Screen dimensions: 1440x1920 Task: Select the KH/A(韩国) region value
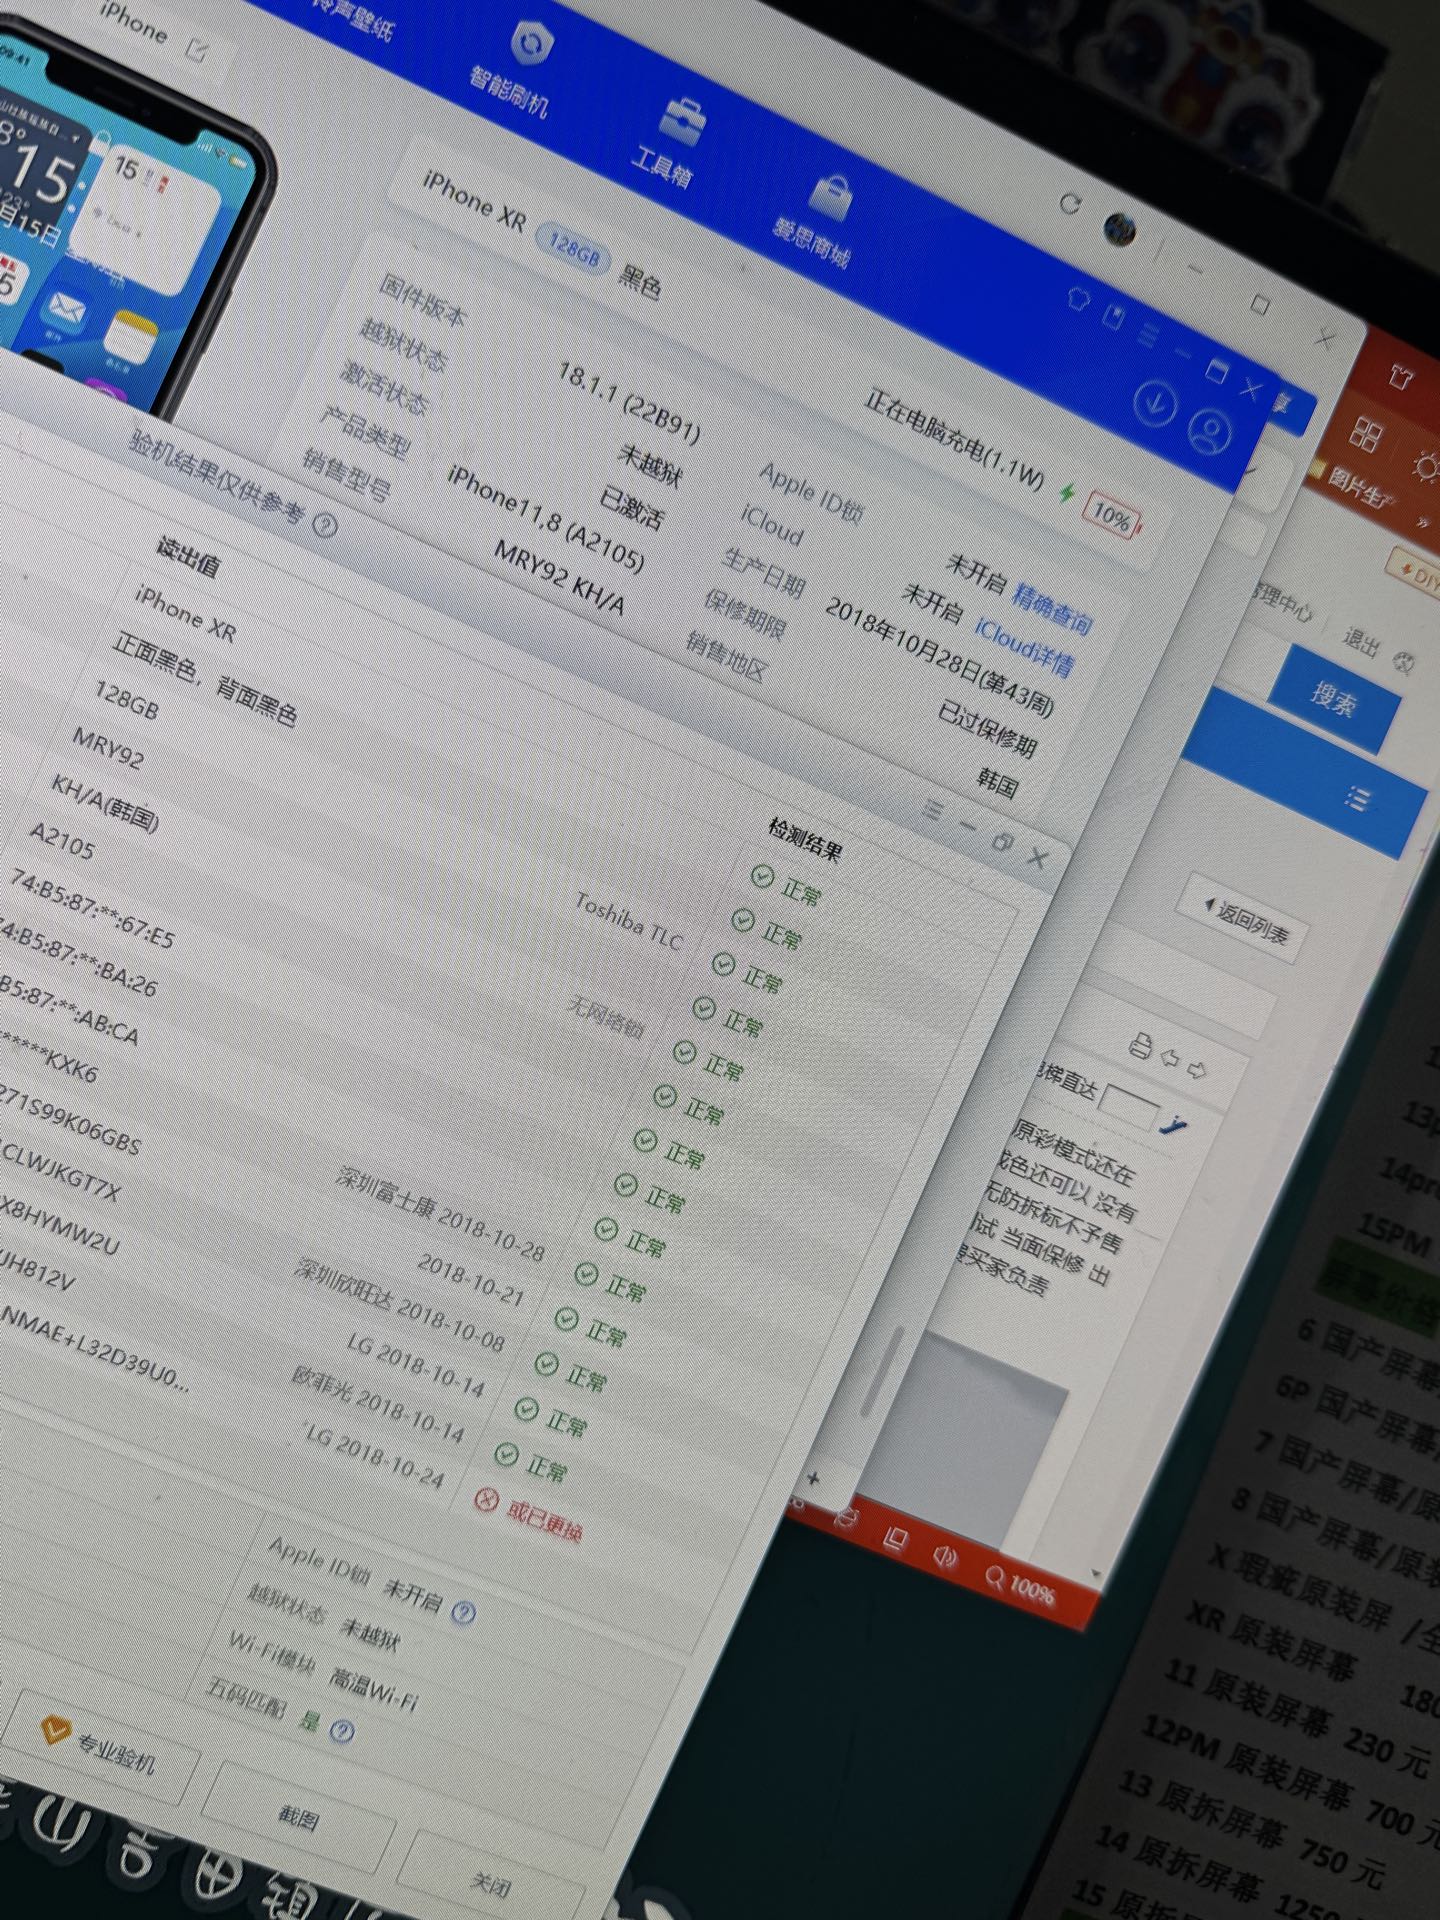coord(105,802)
